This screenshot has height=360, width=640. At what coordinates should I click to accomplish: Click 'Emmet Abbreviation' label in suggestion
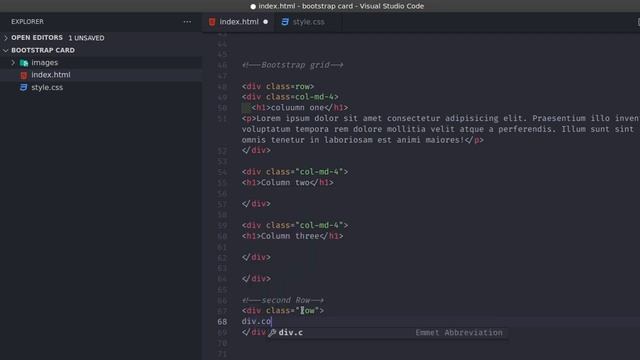coord(459,333)
